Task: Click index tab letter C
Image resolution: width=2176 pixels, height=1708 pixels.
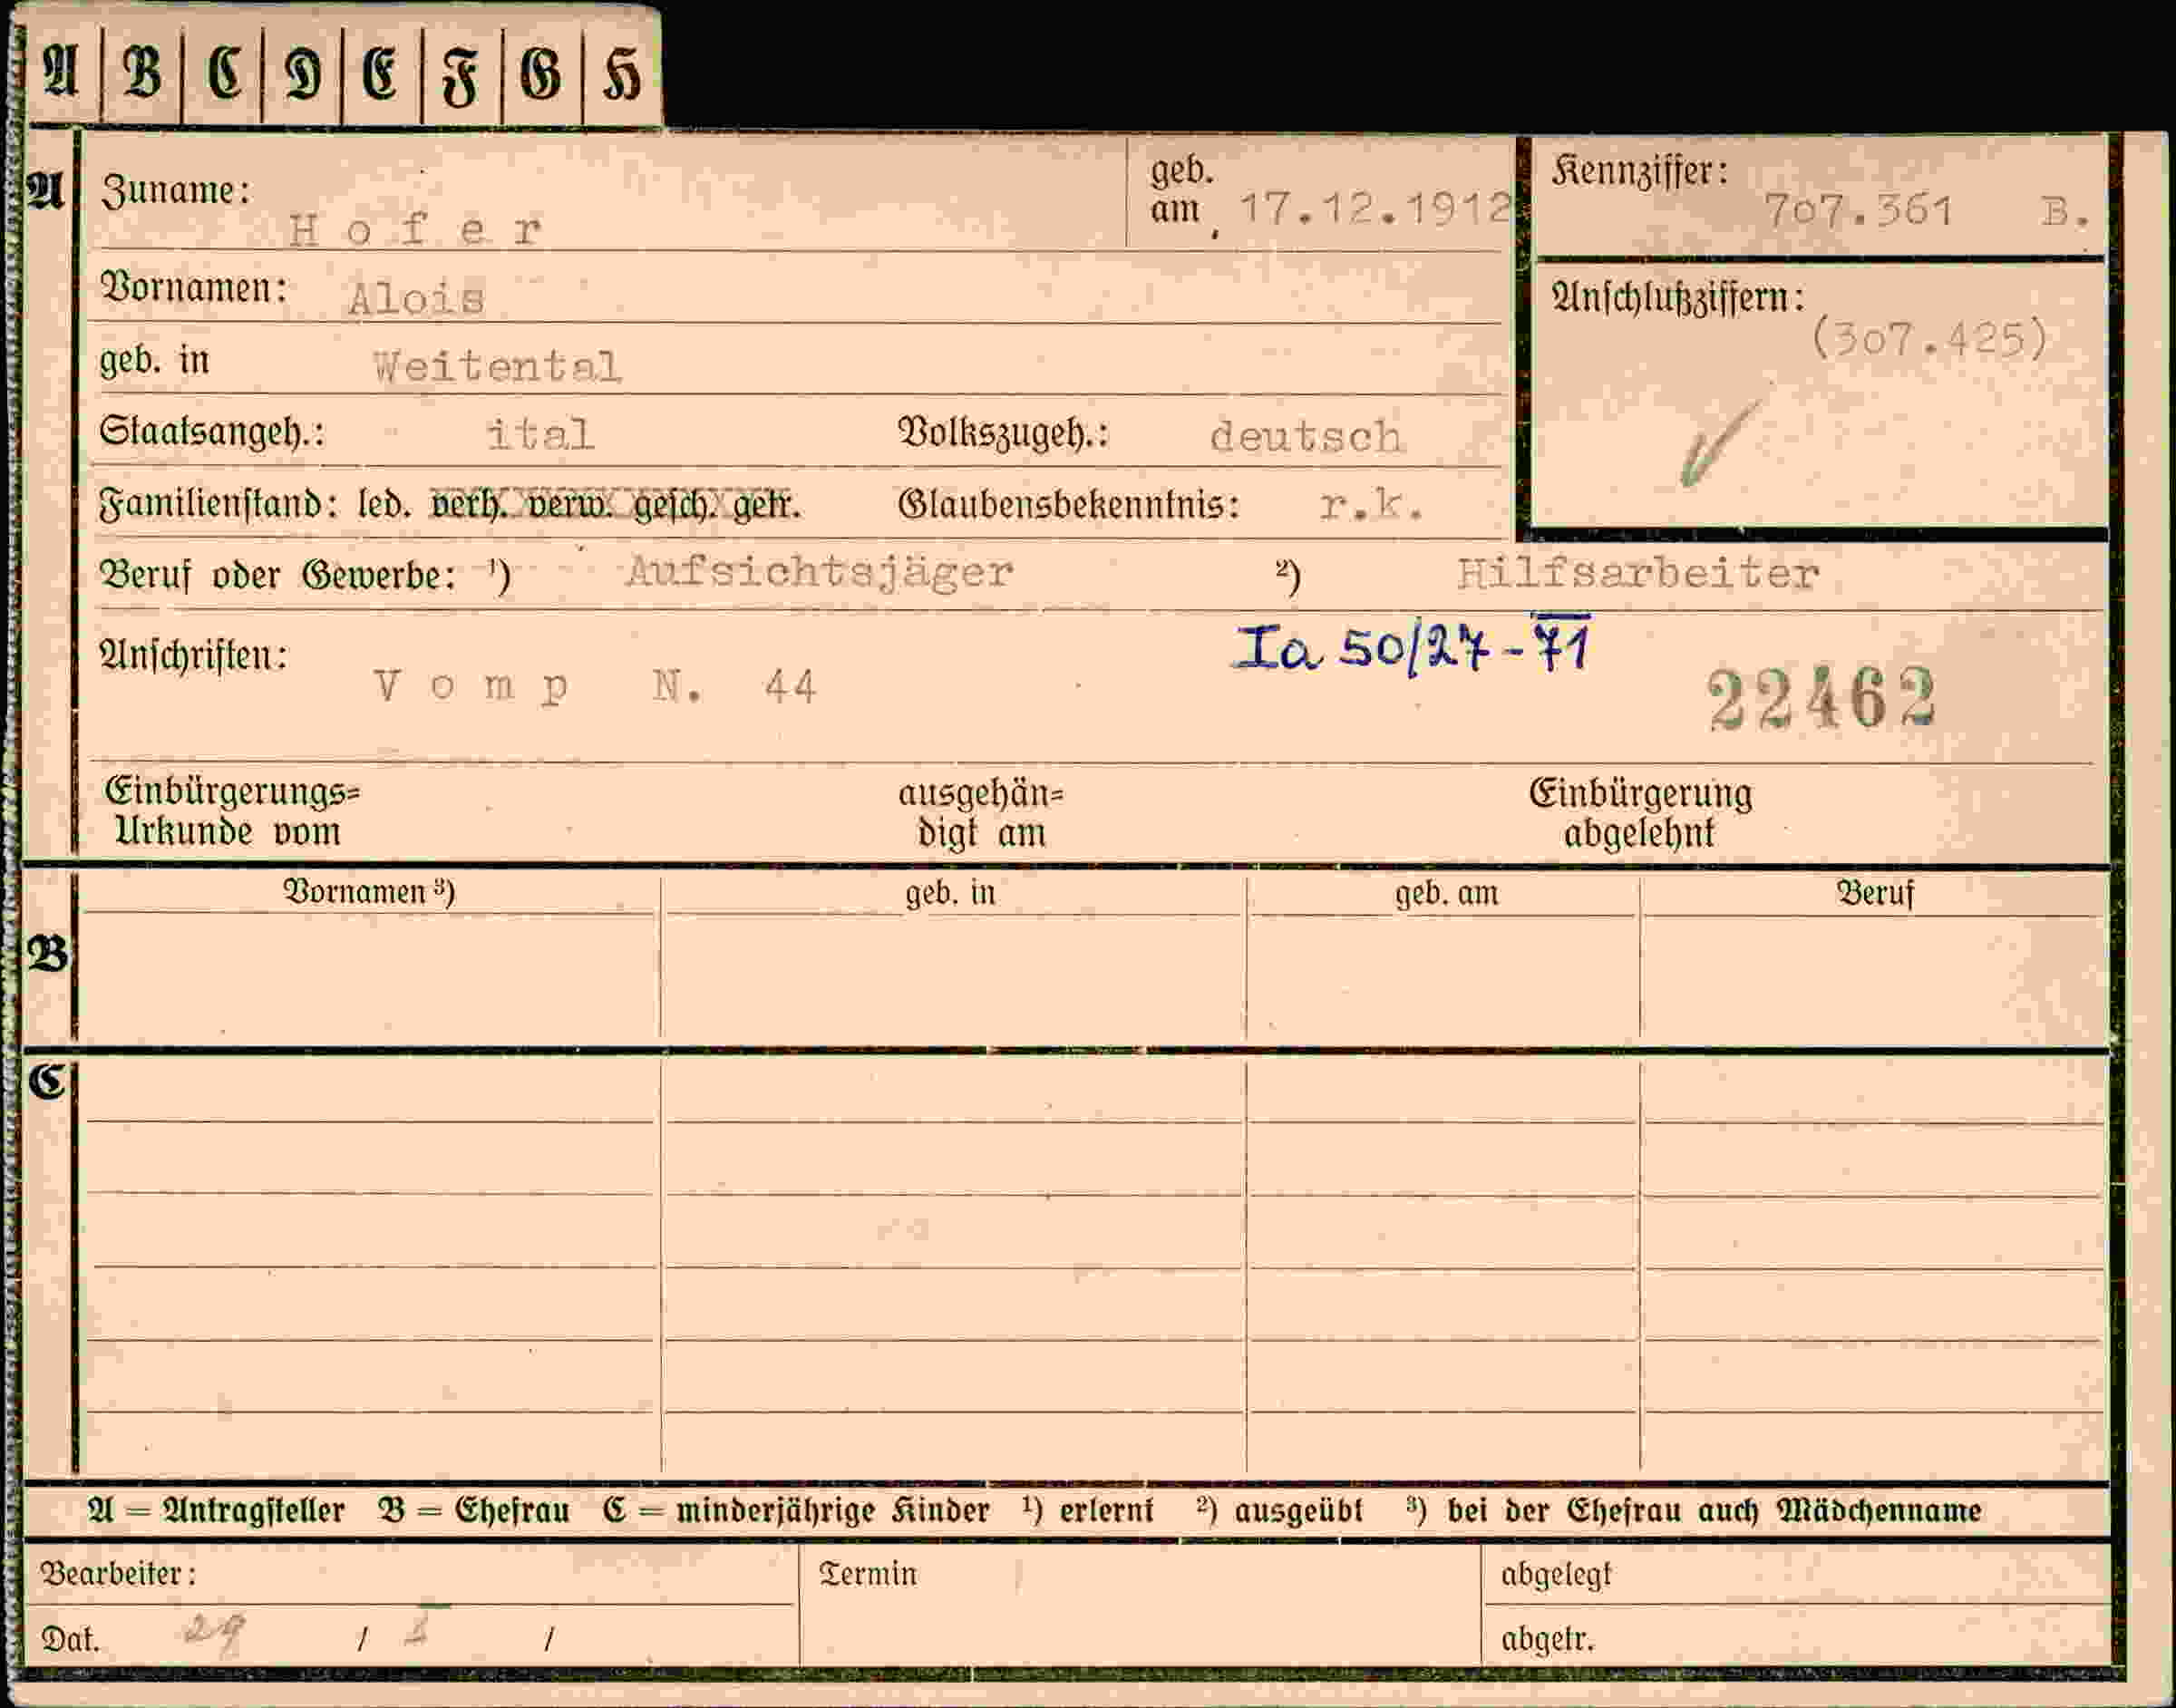Action: point(223,73)
